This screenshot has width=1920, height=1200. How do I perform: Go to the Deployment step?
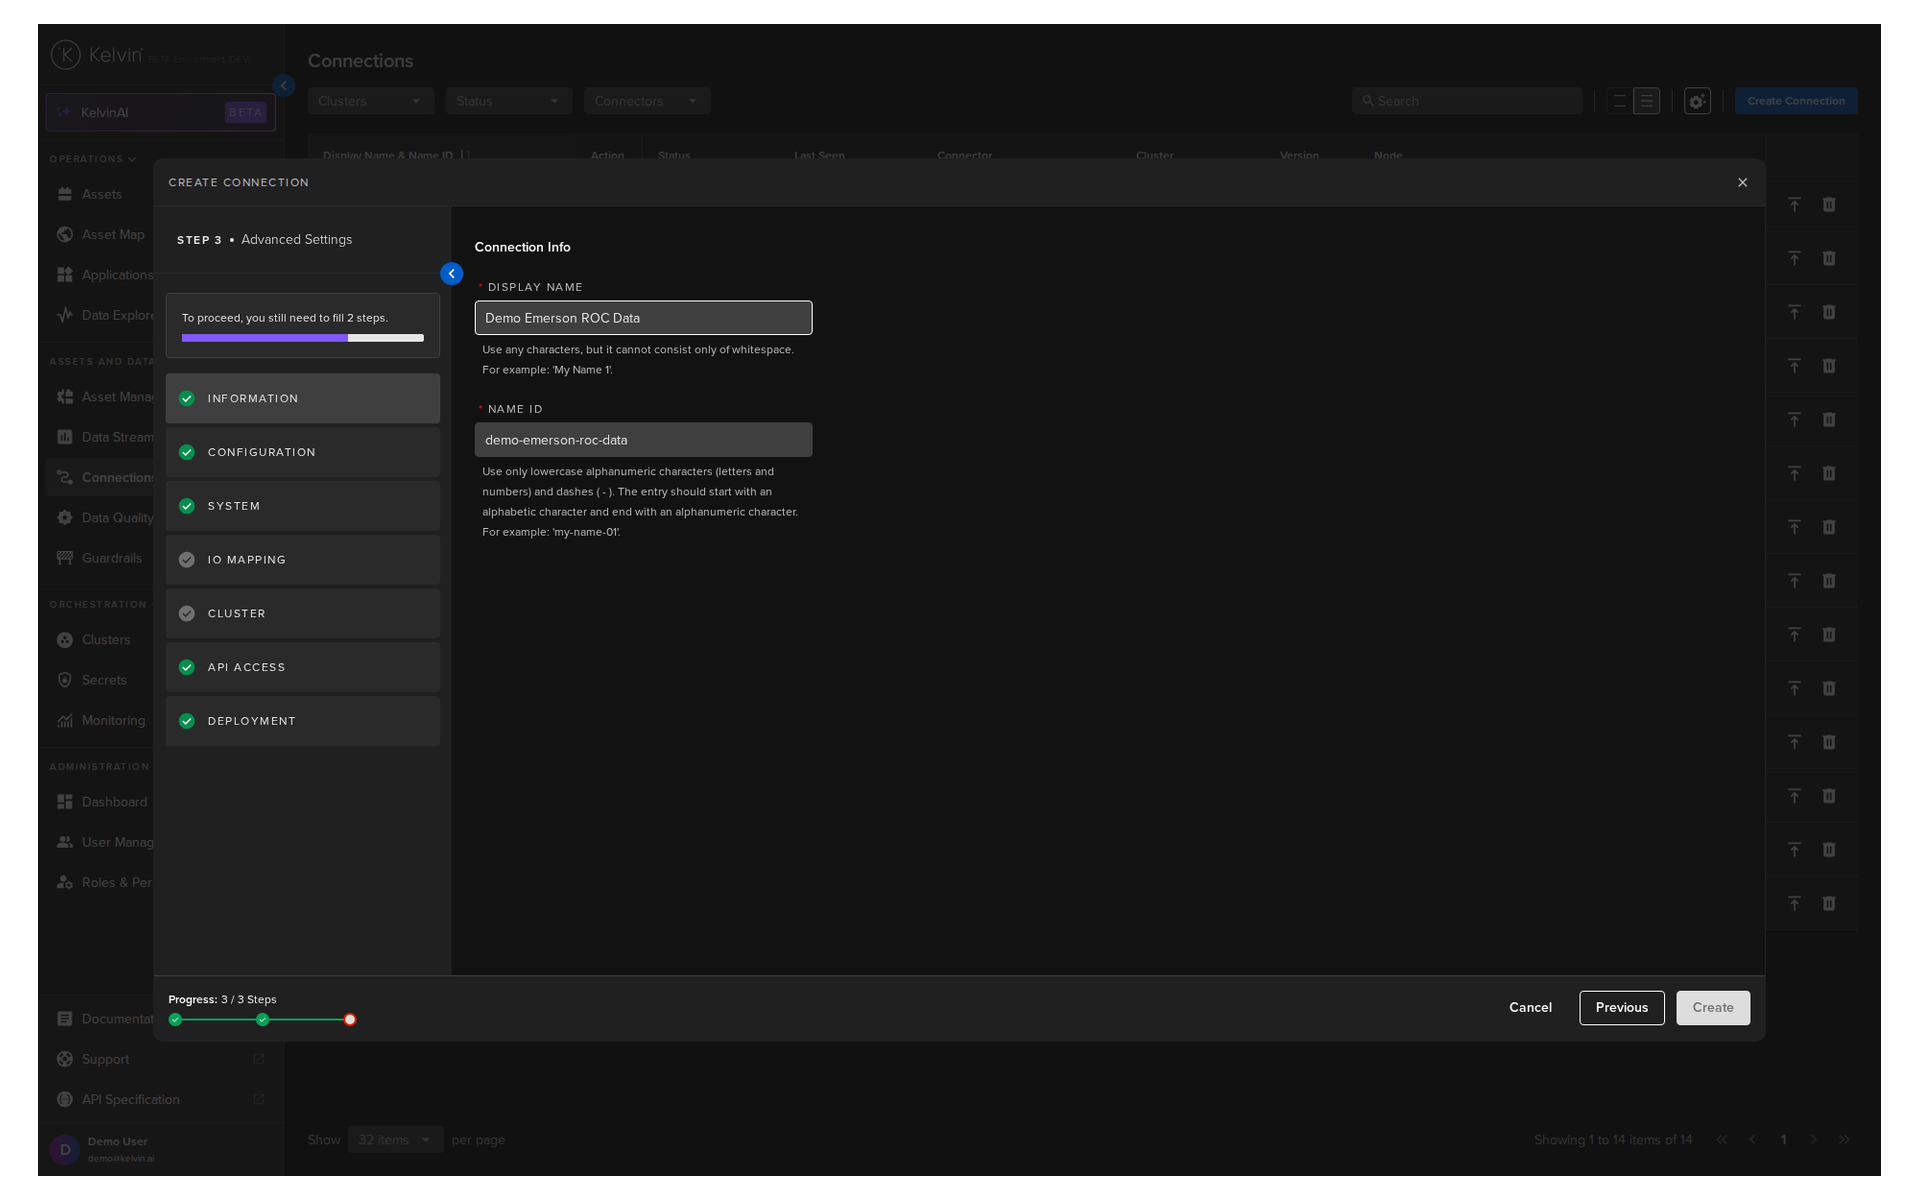302,721
